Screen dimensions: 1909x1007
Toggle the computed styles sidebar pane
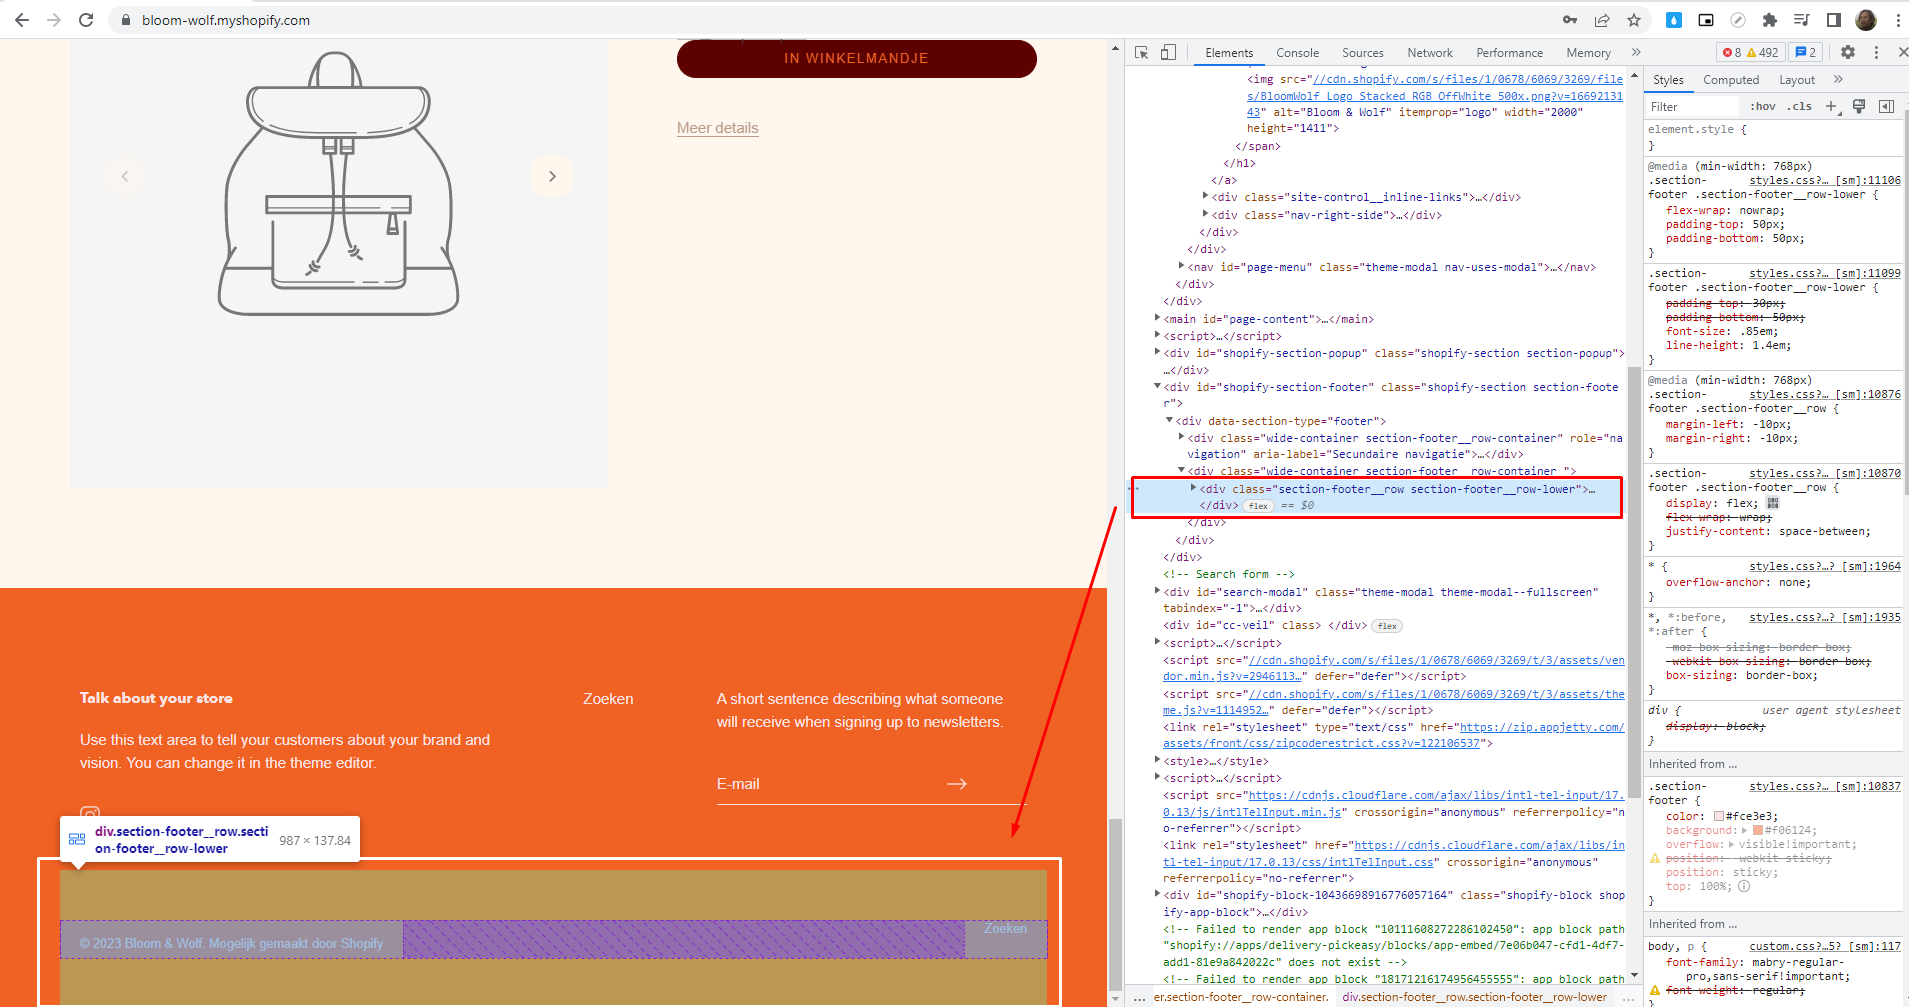click(x=1887, y=106)
